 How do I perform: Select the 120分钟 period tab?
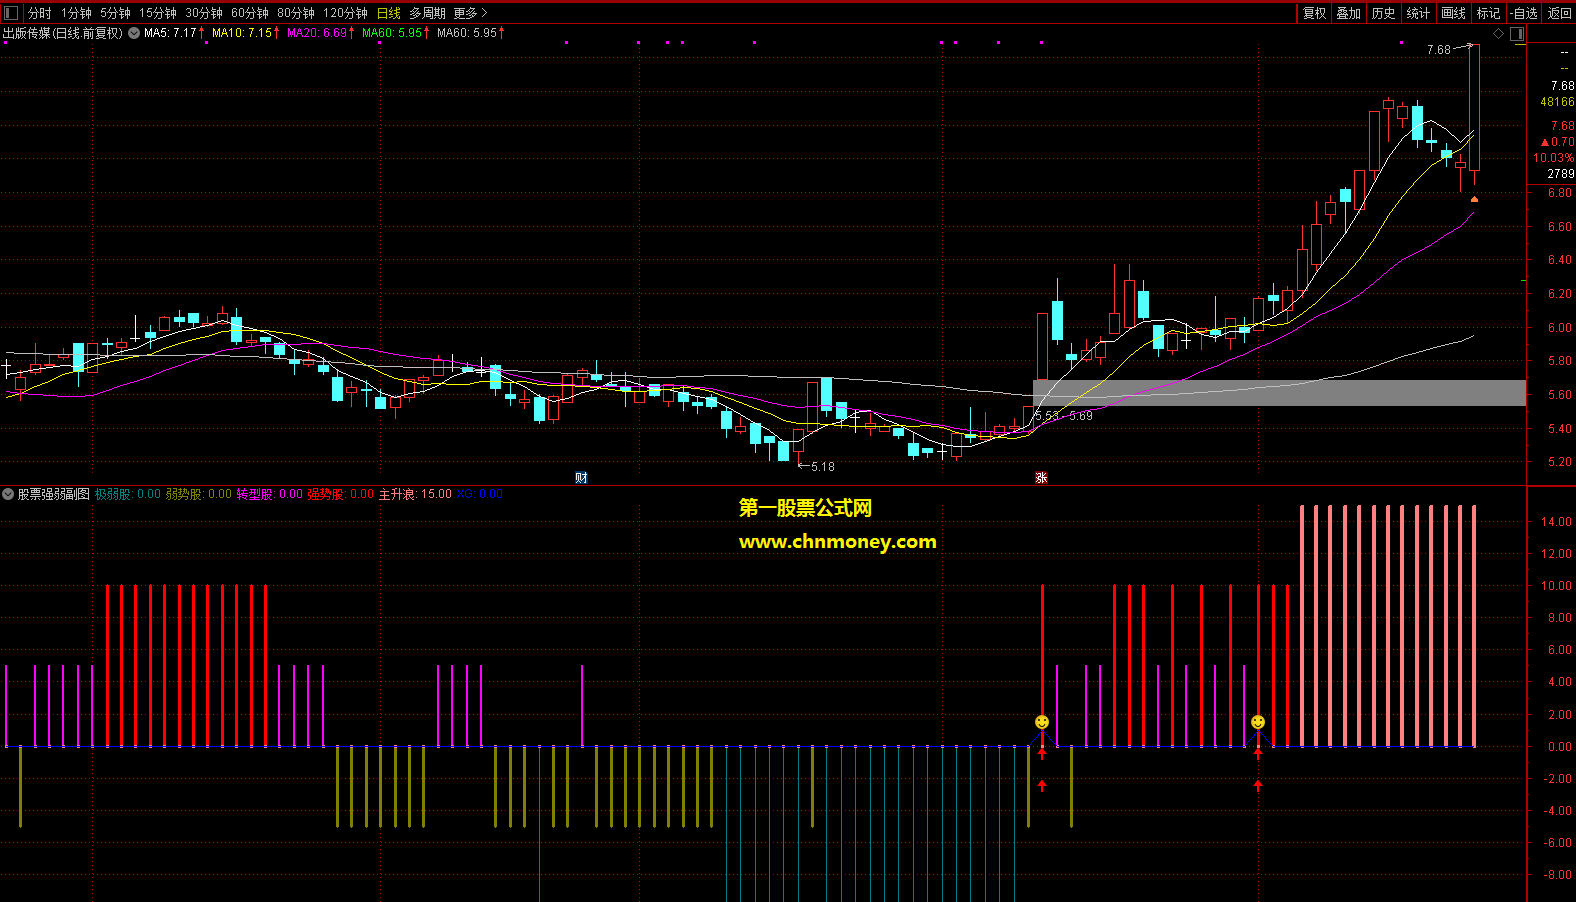click(345, 13)
